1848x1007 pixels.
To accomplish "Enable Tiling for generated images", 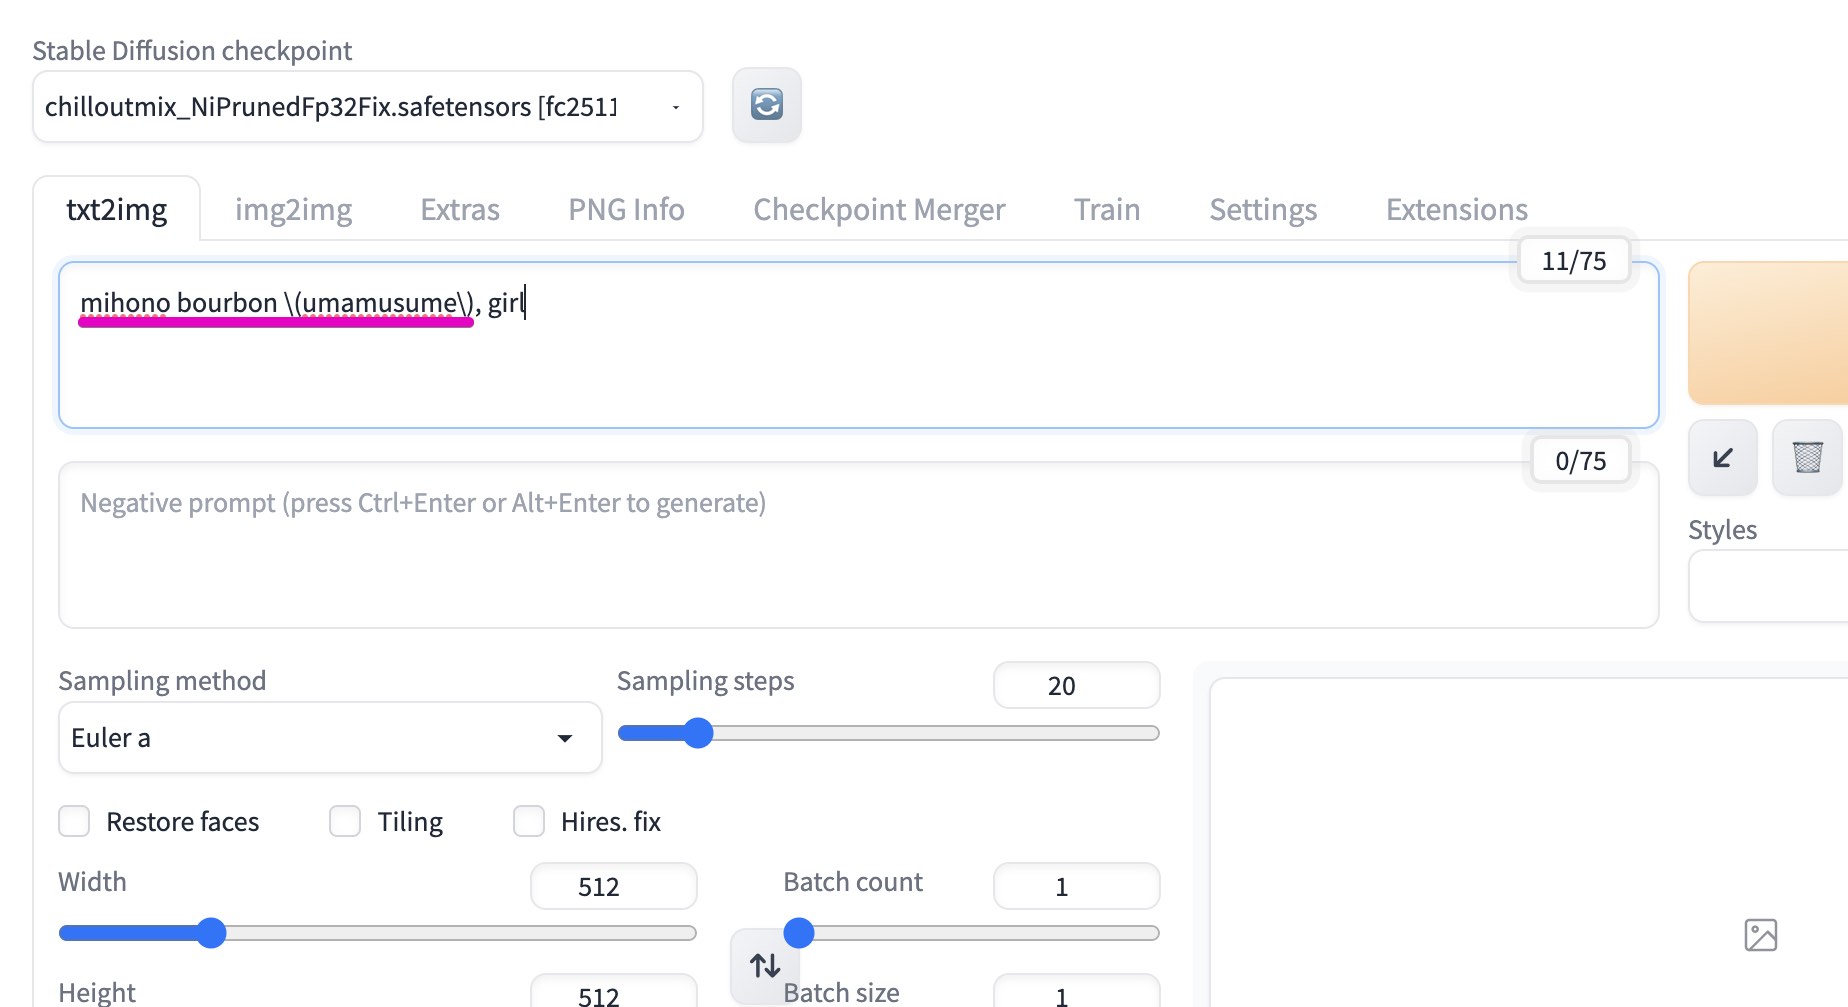I will (x=344, y=820).
